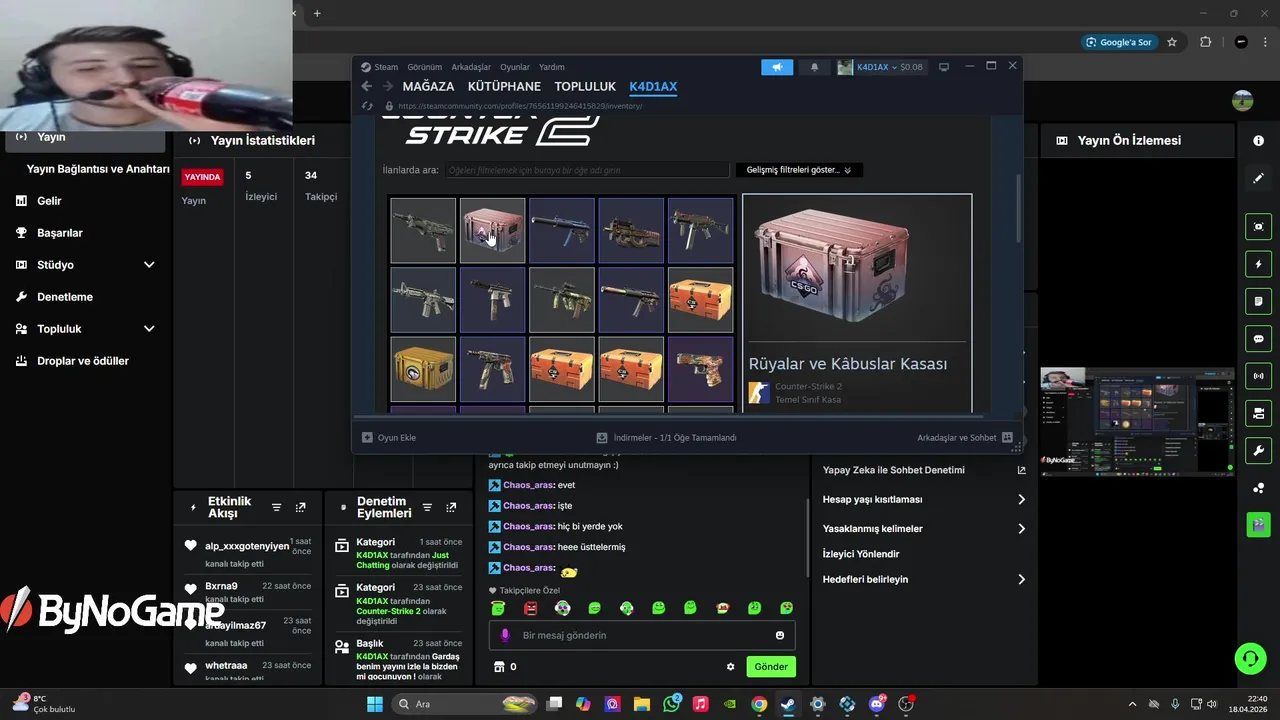Switch to the MAĞAZA tab
The height and width of the screenshot is (720, 1280).
coord(428,86)
